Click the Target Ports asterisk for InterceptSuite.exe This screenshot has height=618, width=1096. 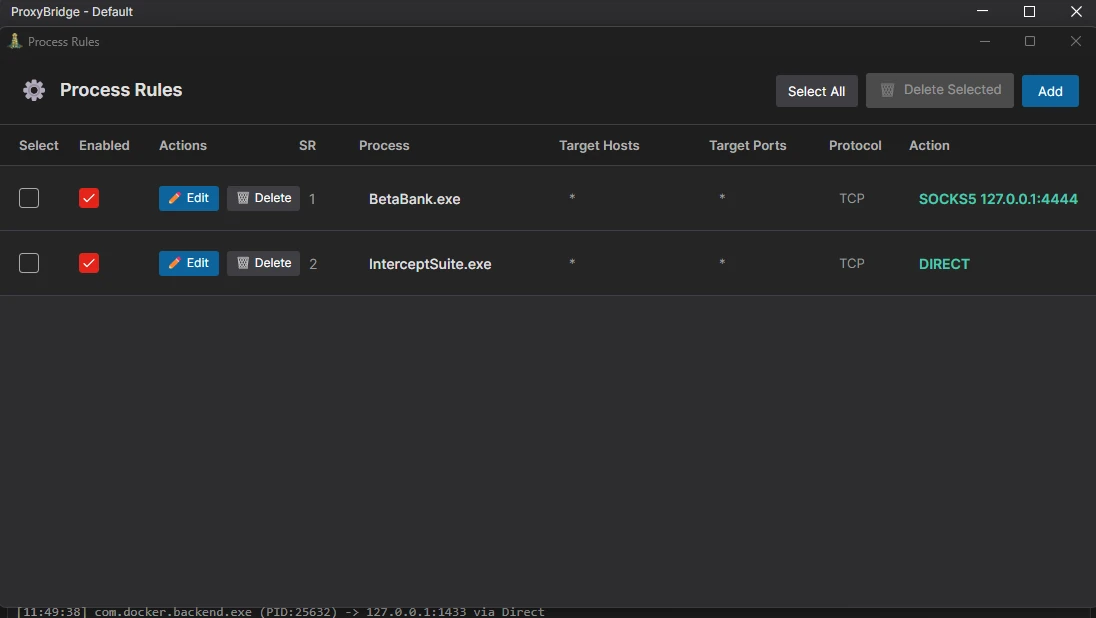(x=722, y=263)
